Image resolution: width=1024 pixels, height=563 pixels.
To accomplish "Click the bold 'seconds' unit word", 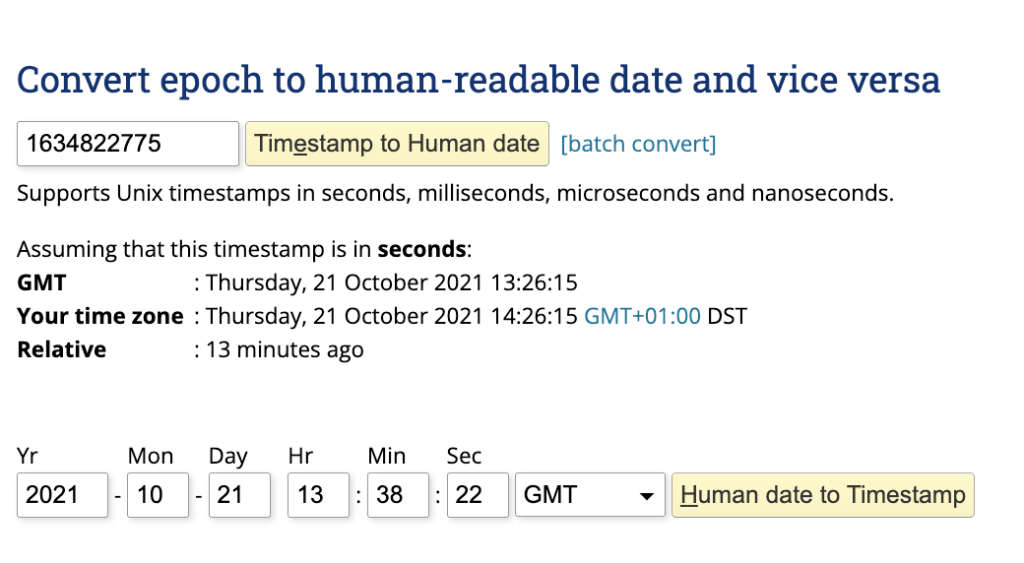I will coord(421,250).
